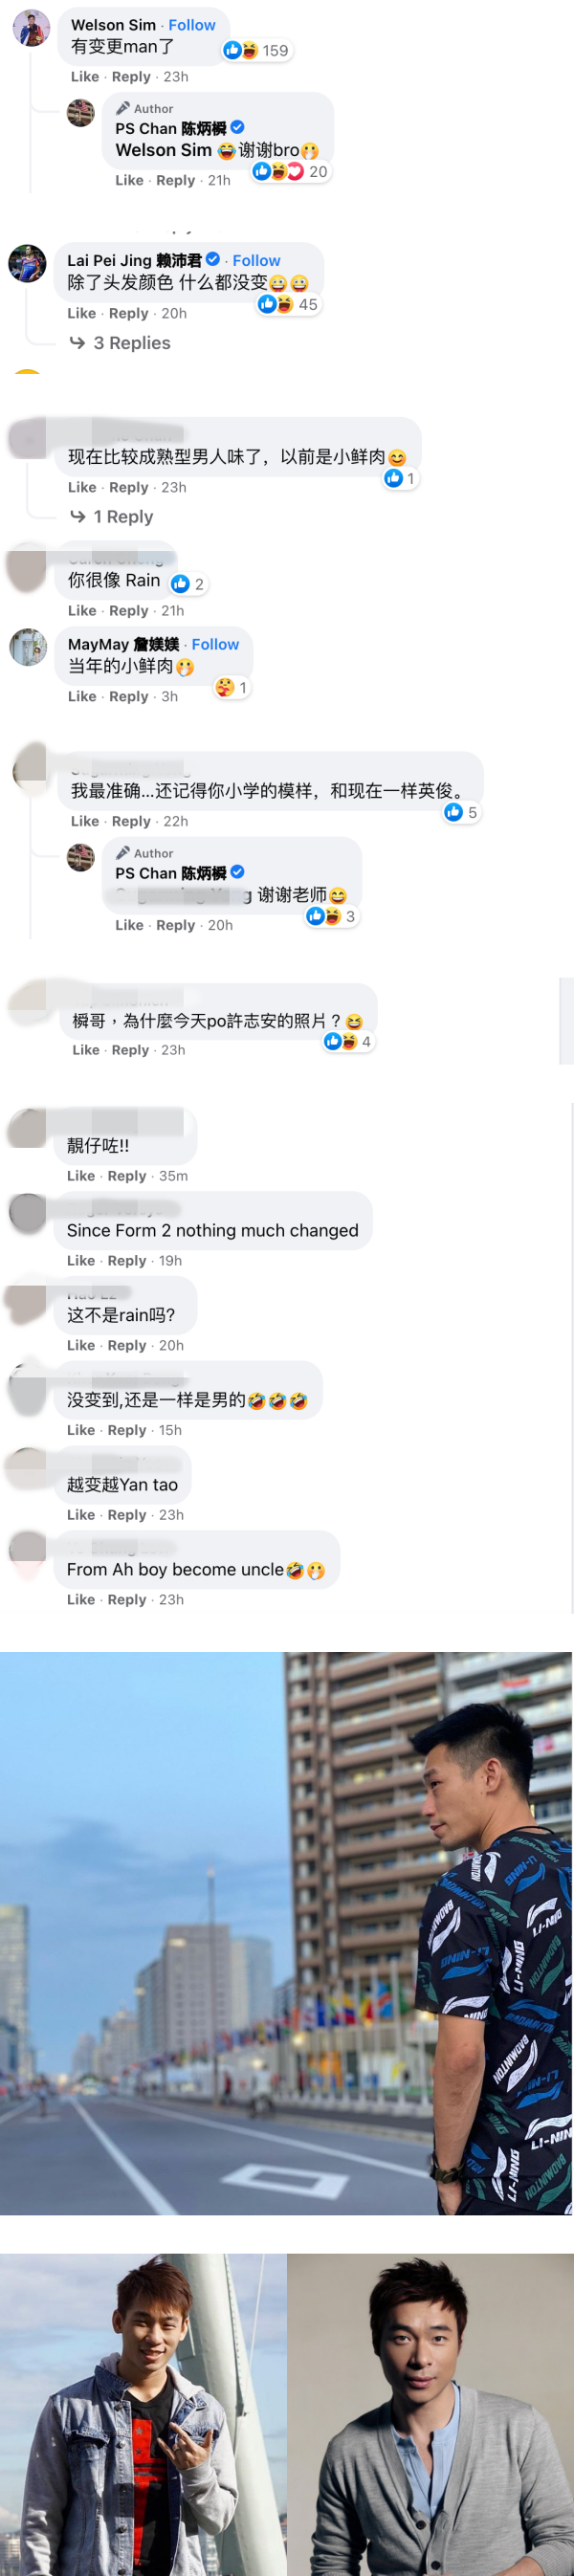
Task: Follow Lai Pei Jing
Action: (256, 260)
